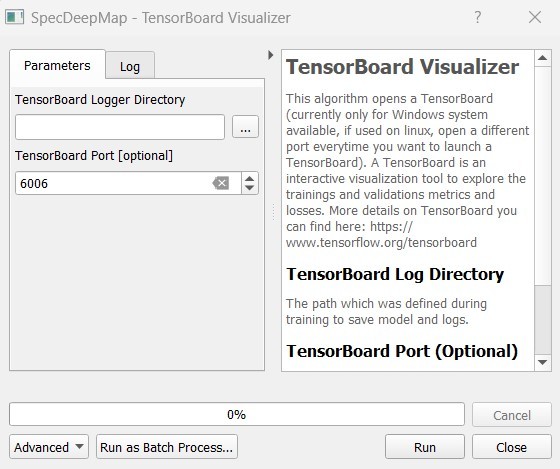Decrease the port with the down arrow
This screenshot has height=469, width=560.
click(250, 188)
